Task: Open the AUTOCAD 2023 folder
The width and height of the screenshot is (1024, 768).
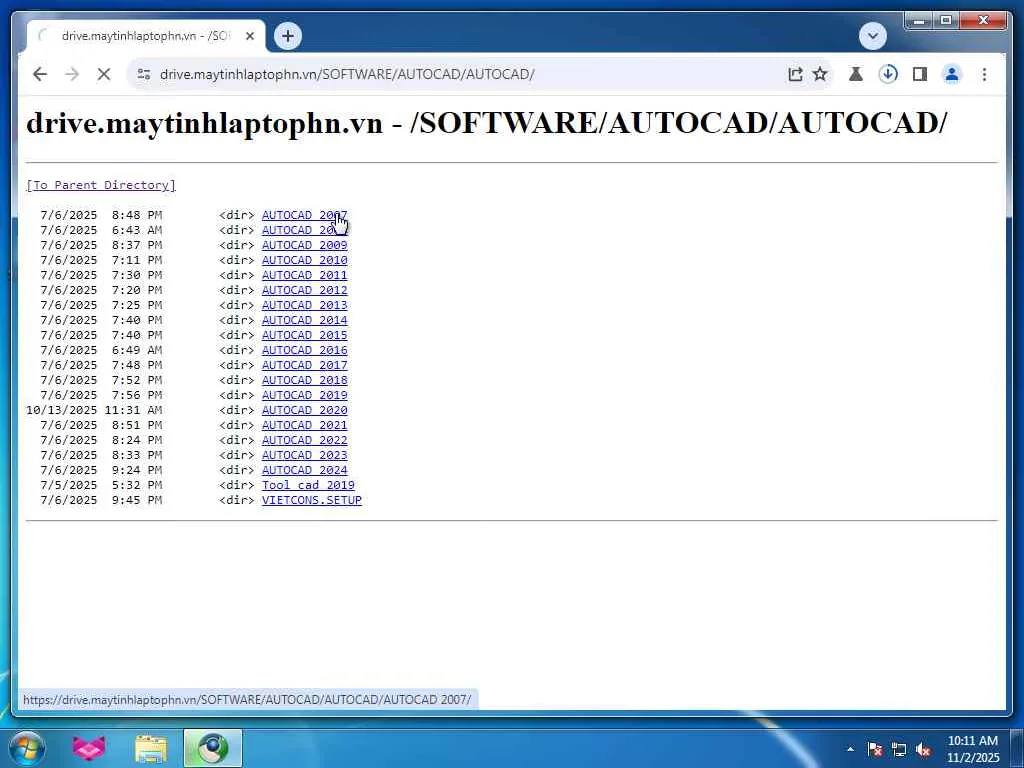Action: (304, 455)
